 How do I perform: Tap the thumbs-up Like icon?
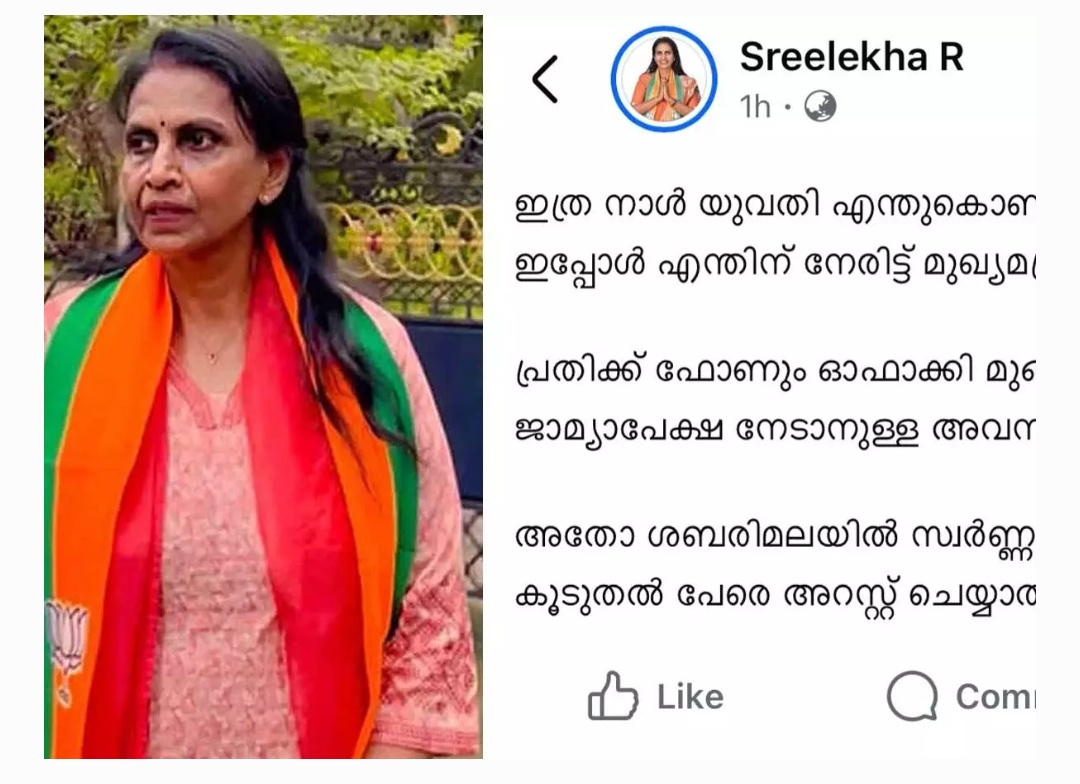[x=612, y=697]
